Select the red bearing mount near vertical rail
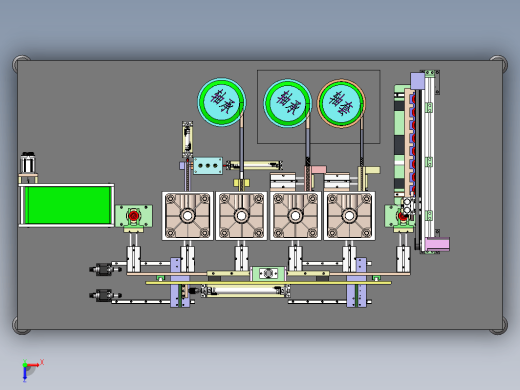 [x=402, y=216]
